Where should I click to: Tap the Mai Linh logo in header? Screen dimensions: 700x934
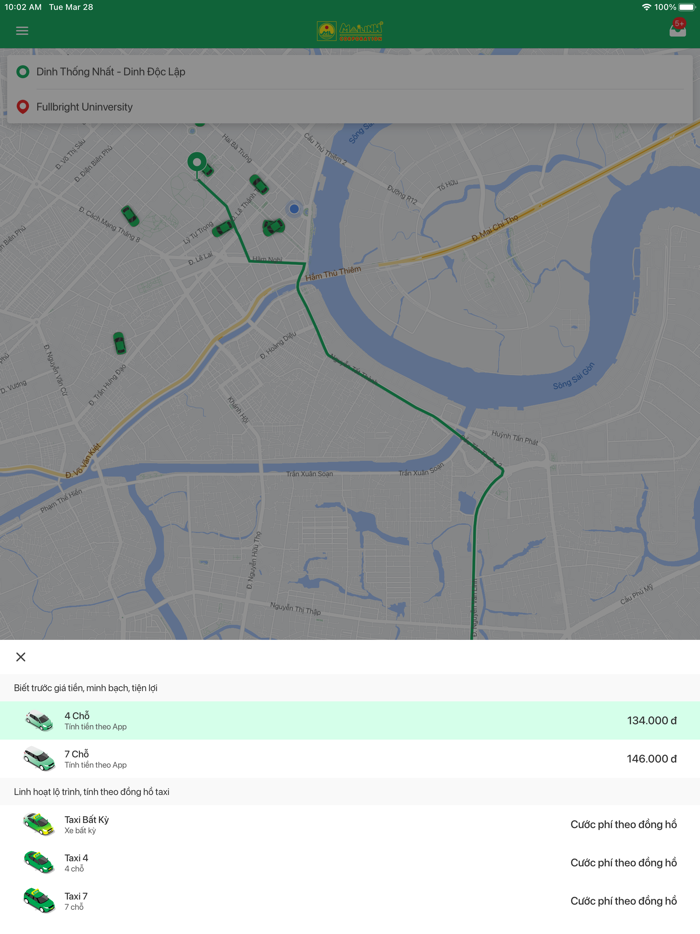click(350, 31)
